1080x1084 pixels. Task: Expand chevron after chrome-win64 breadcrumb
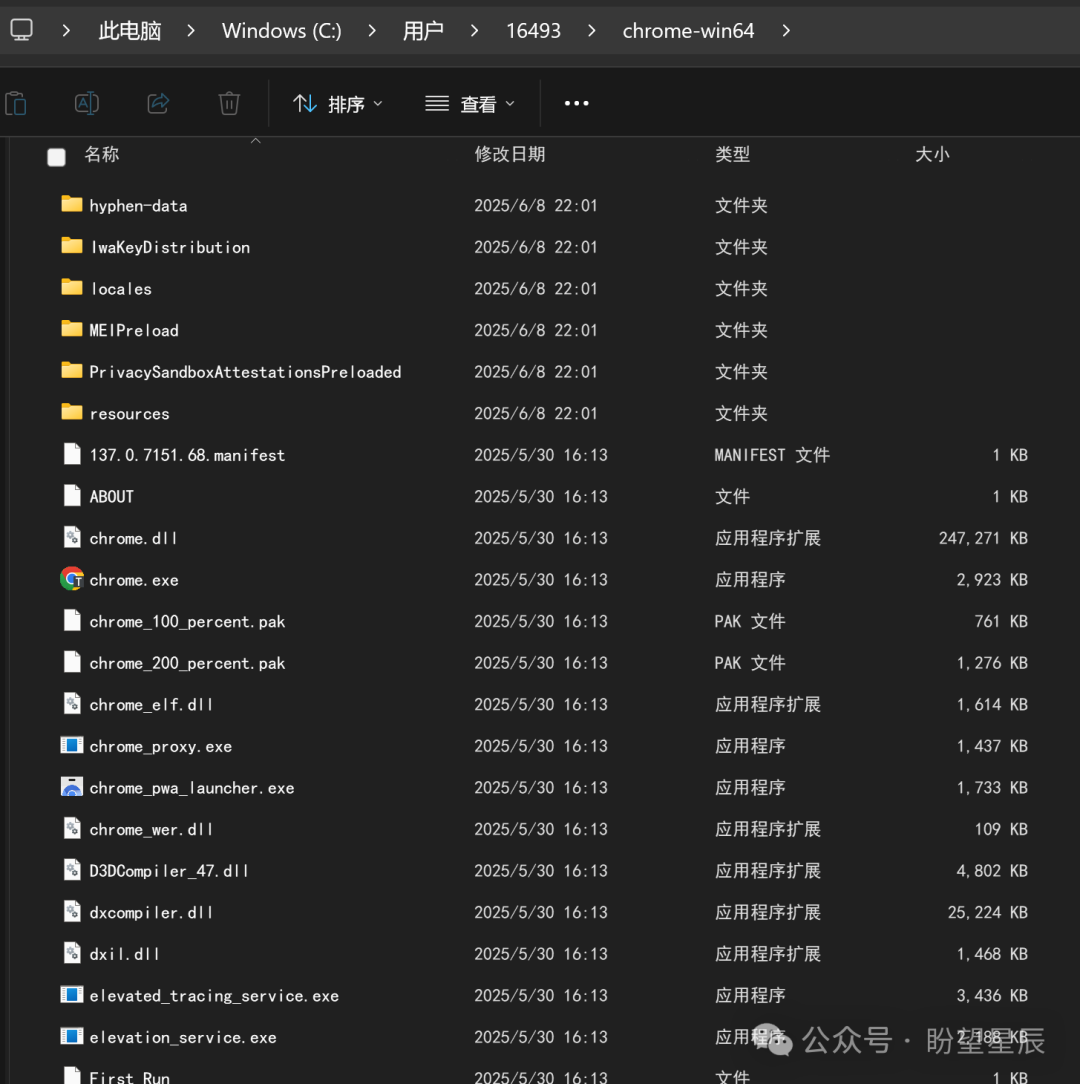[786, 30]
